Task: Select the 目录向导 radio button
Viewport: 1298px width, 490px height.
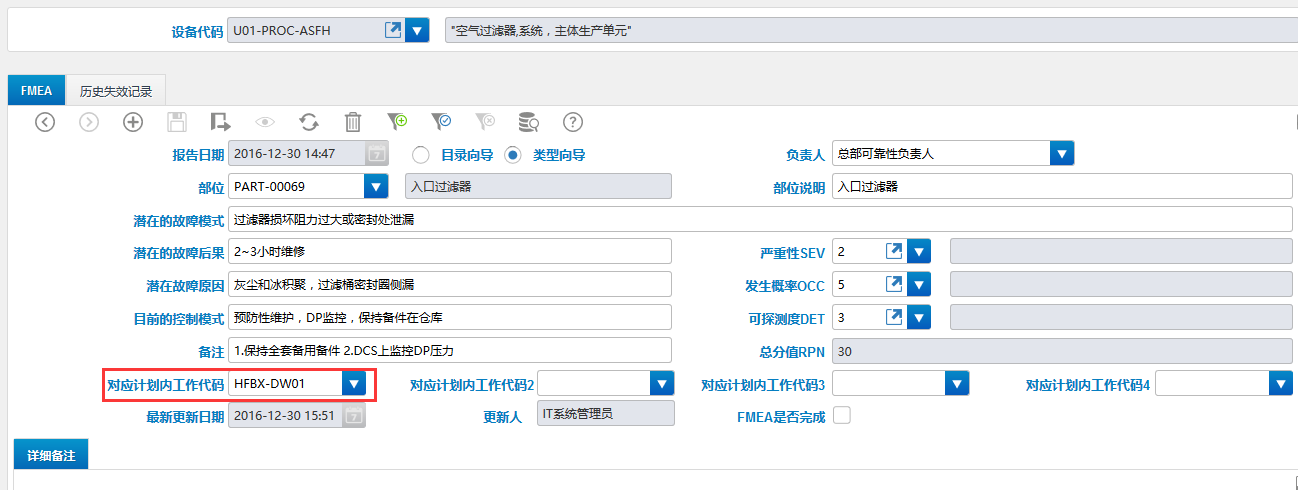Action: point(421,155)
